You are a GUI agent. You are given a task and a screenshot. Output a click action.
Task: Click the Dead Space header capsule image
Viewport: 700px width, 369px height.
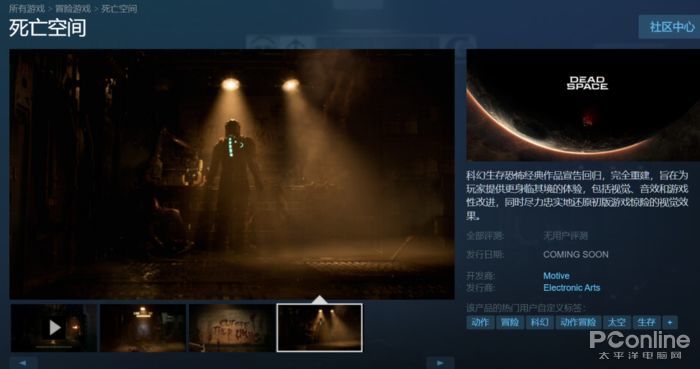pyautogui.click(x=583, y=105)
